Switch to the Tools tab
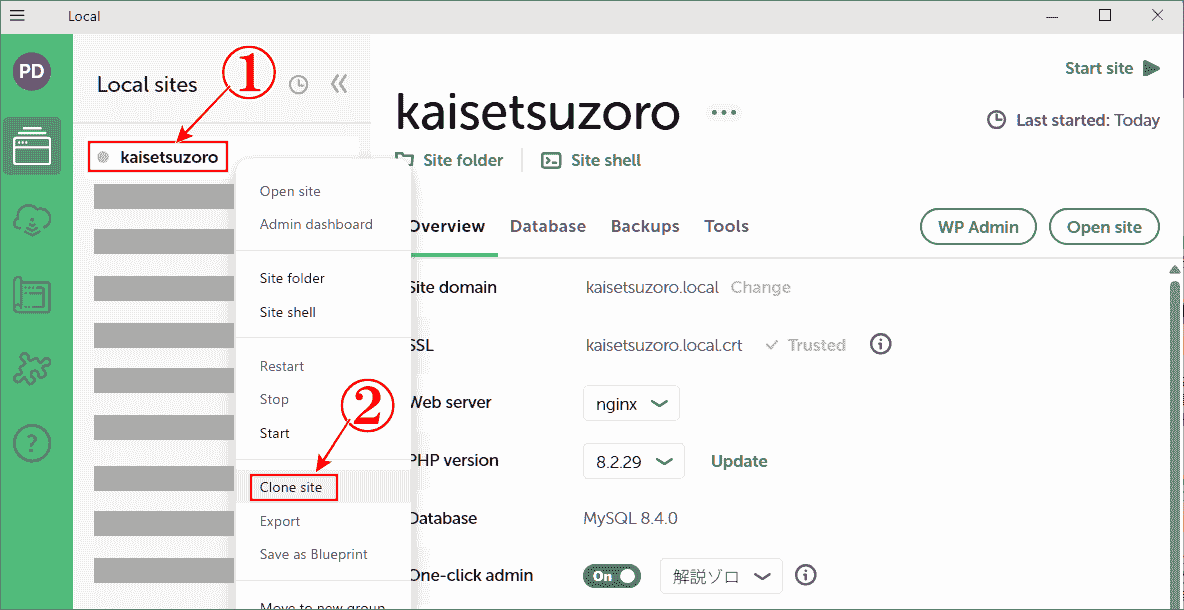This screenshot has width=1184, height=610. click(x=726, y=226)
